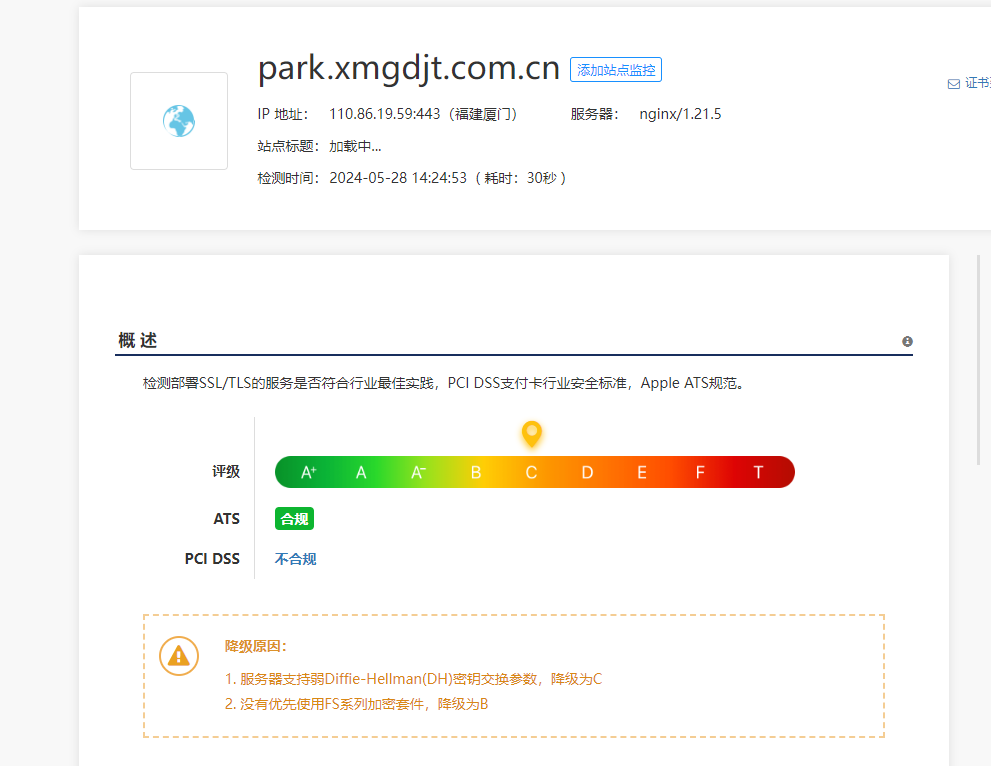Click the info icon in 概述 header
Viewport: 991px width, 766px height.
tap(907, 341)
